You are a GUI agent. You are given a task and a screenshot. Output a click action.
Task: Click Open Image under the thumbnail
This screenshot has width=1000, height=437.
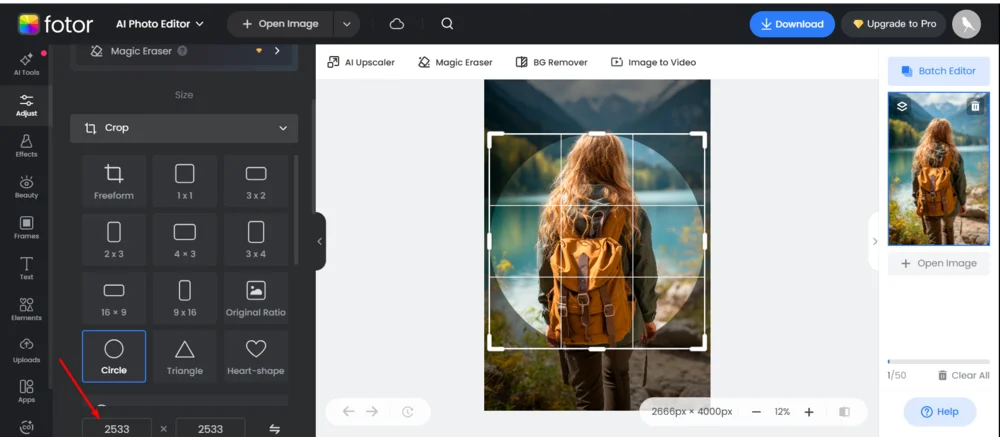pyautogui.click(x=939, y=263)
